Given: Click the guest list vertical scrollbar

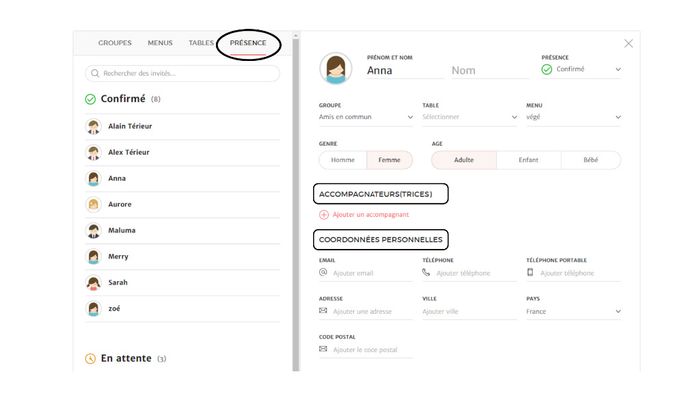Looking at the screenshot, I should [x=296, y=203].
